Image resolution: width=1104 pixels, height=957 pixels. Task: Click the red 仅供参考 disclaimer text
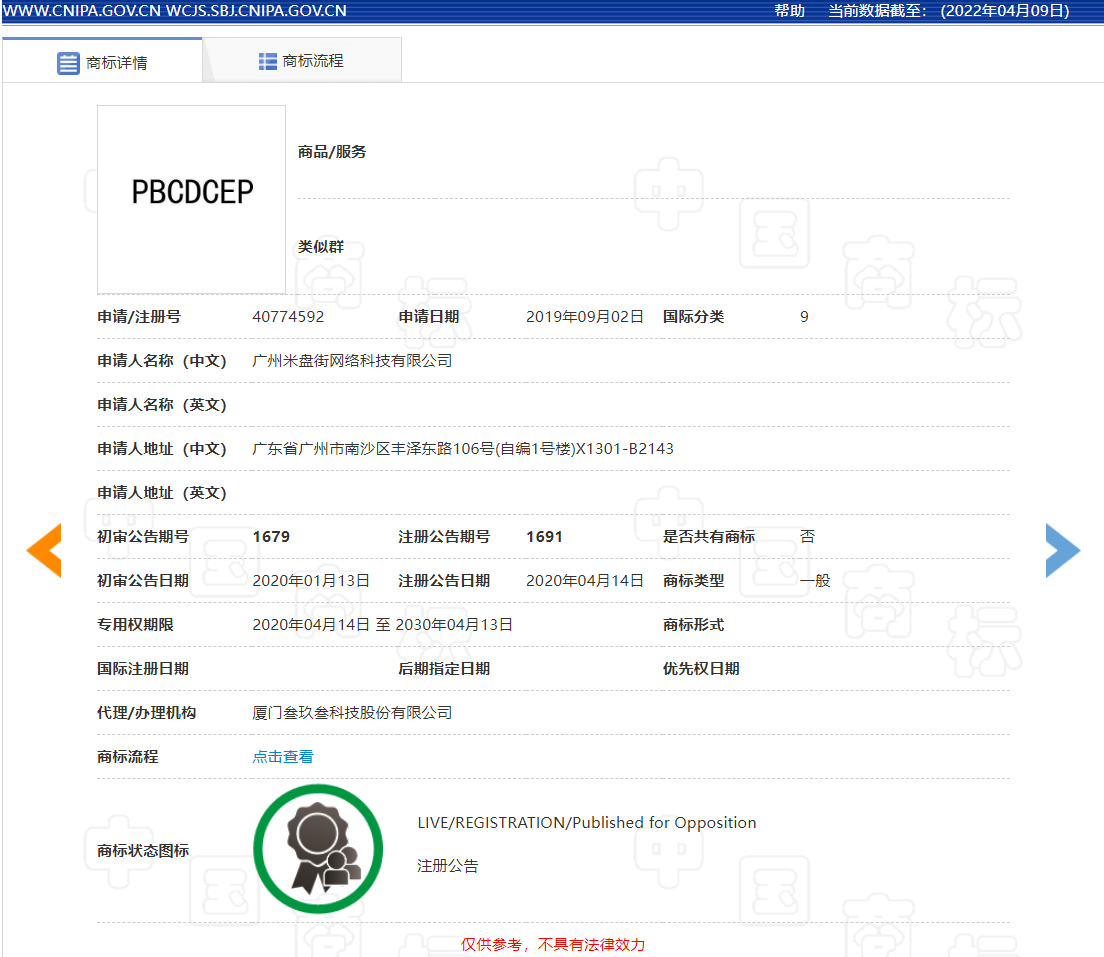[x=553, y=944]
